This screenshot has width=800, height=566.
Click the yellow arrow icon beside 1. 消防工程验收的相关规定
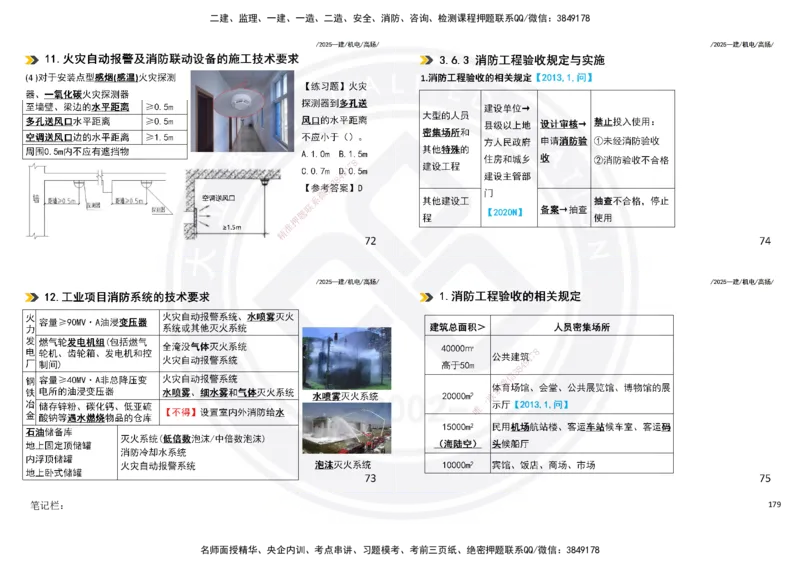pyautogui.click(x=426, y=297)
